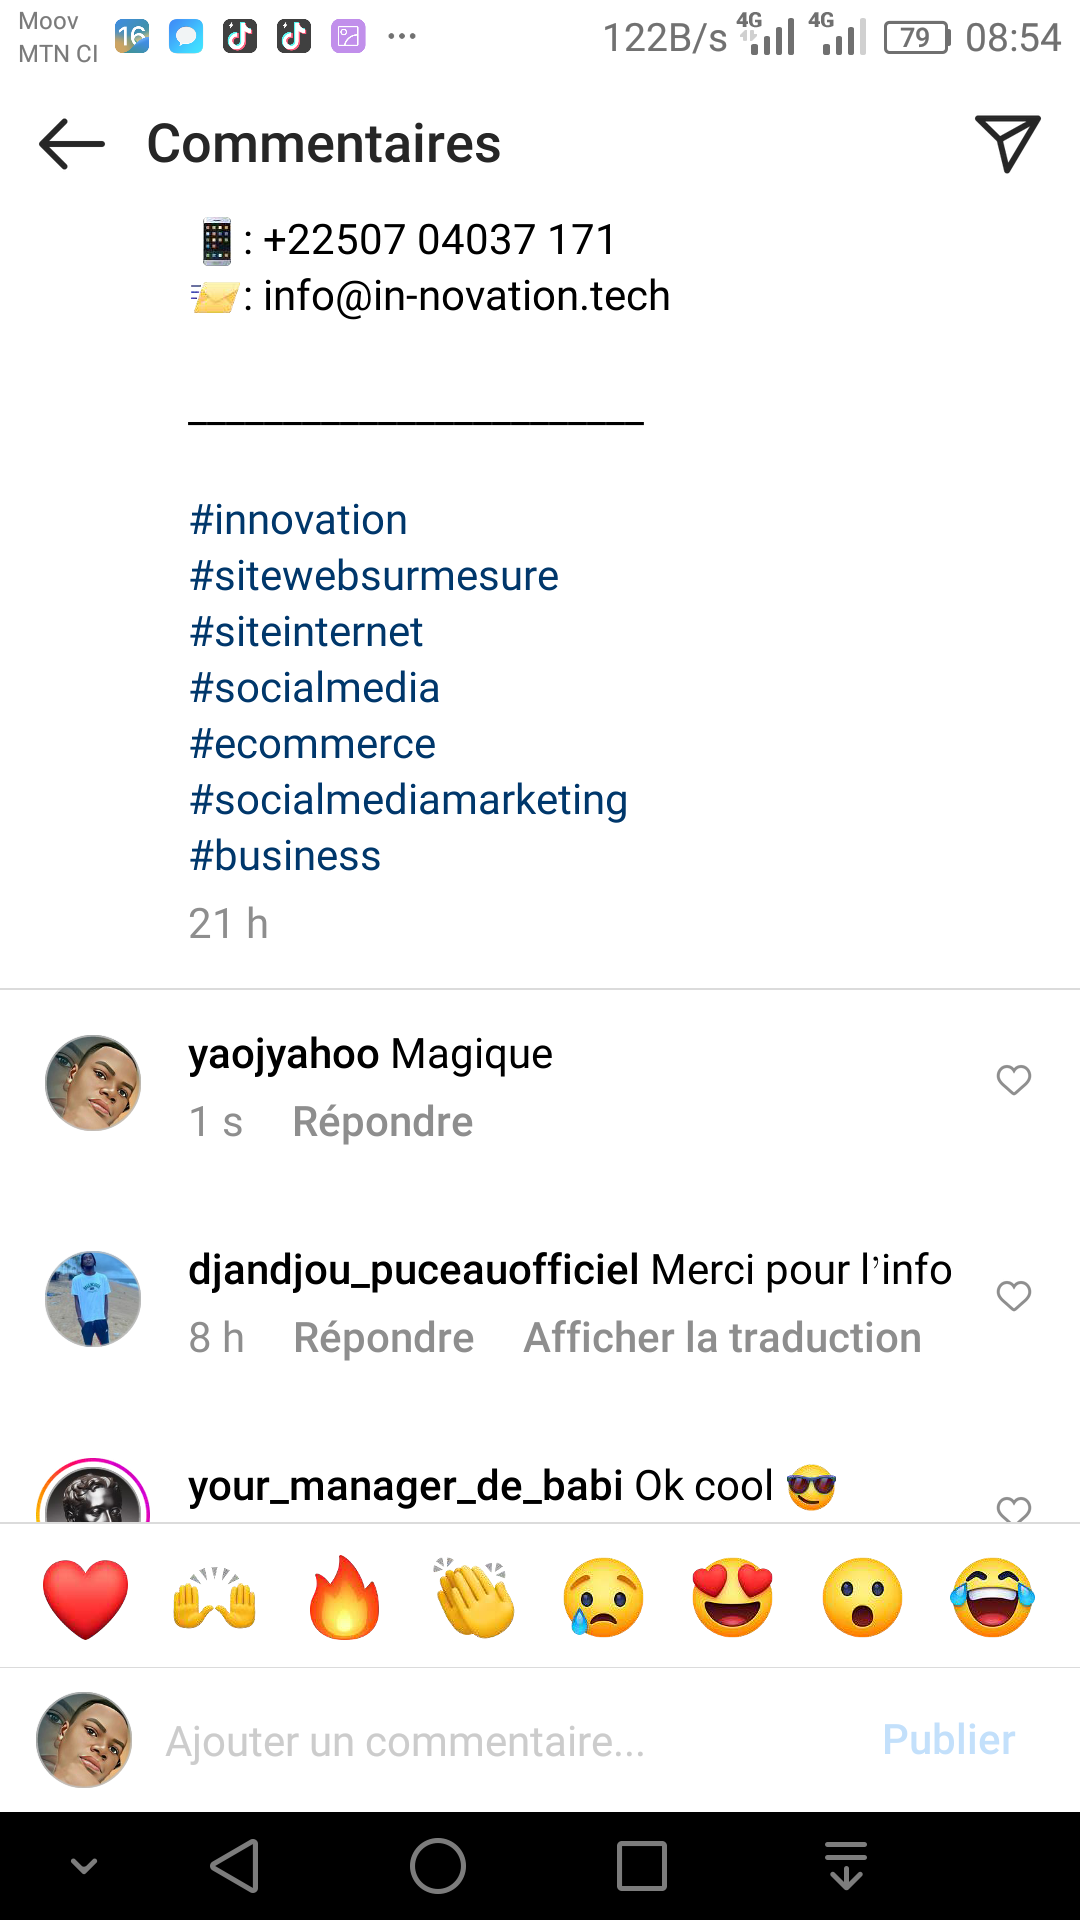Pull down notification shade arrow icon
1080x1920 pixels.
(846, 1866)
